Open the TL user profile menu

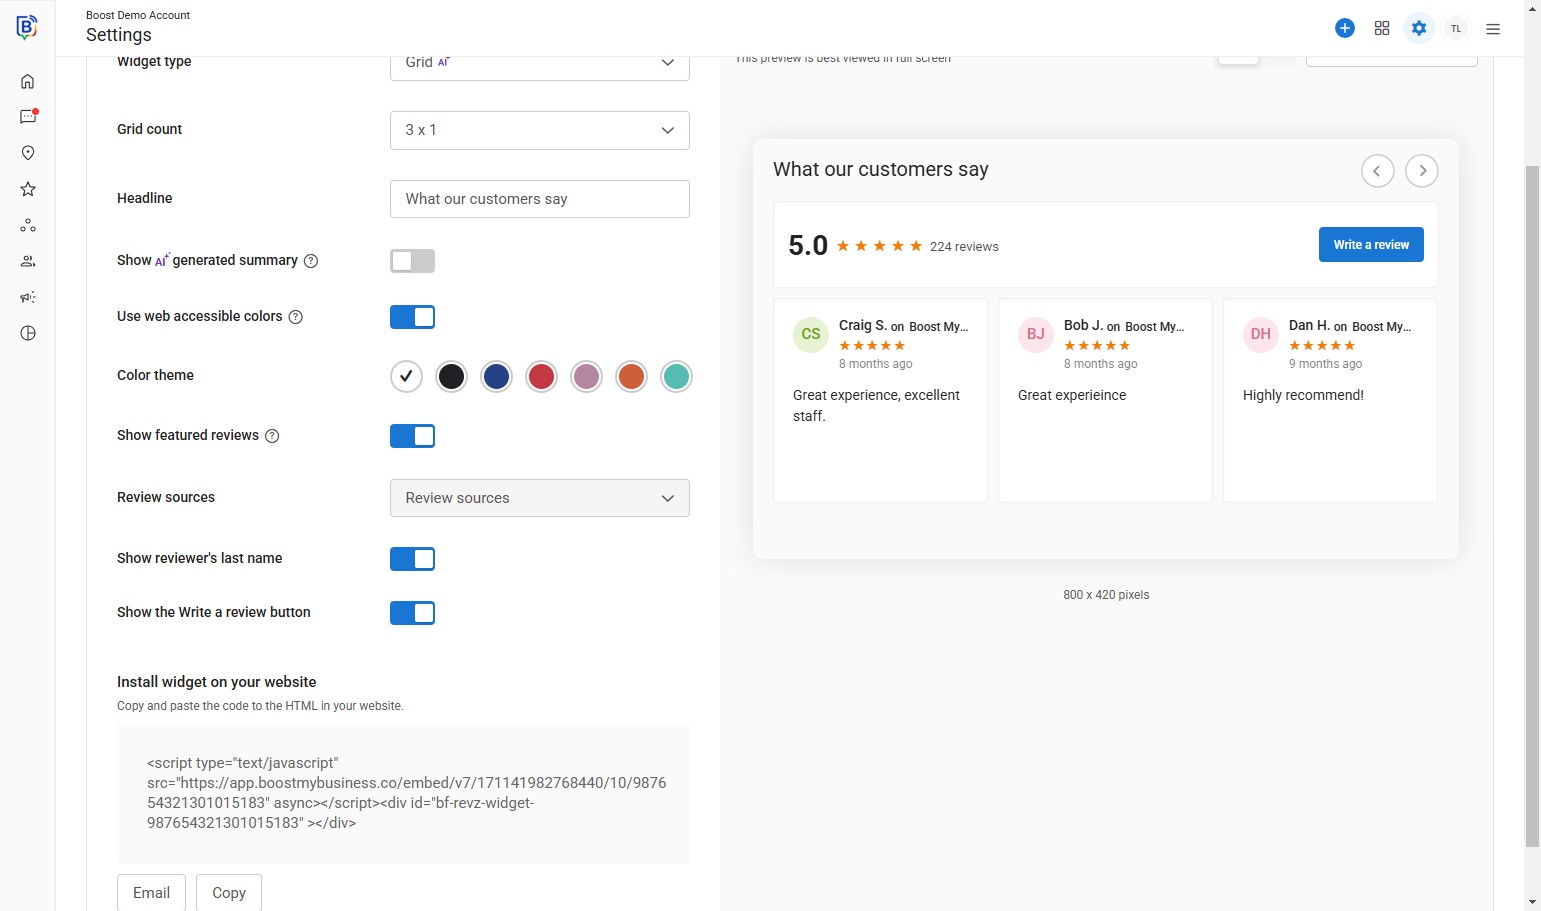tap(1456, 28)
